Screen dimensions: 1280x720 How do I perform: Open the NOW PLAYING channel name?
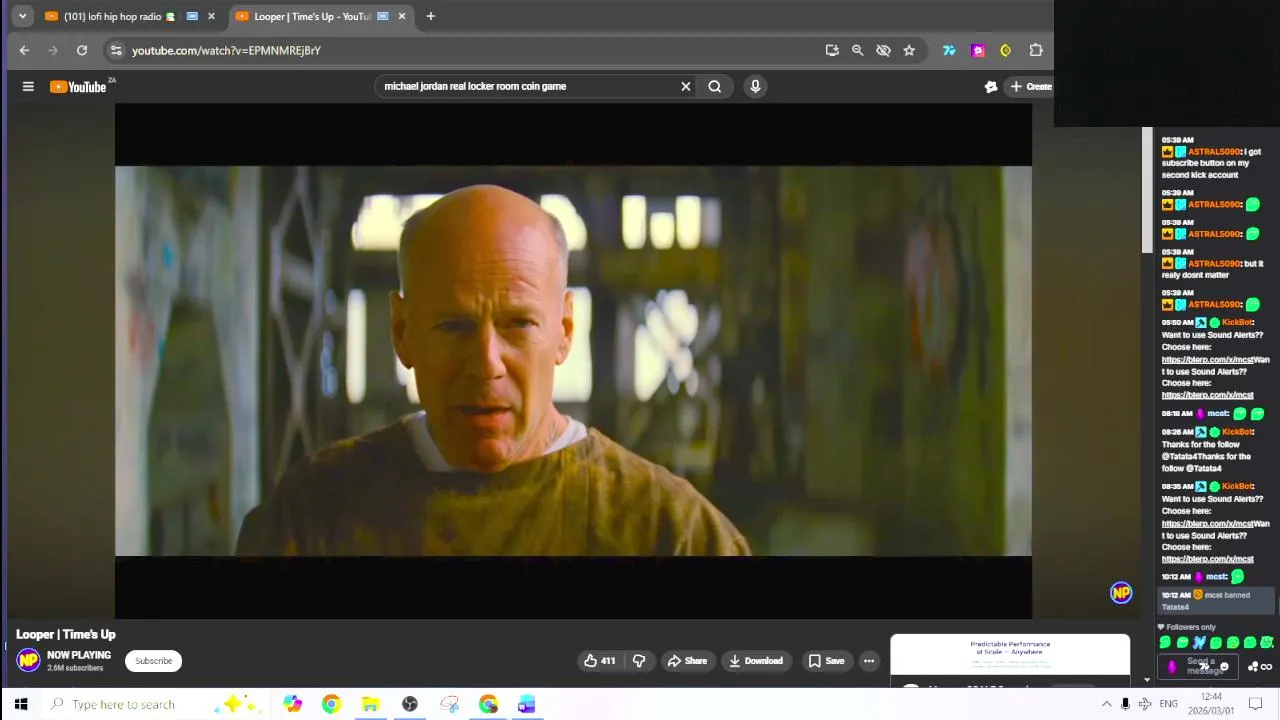(x=79, y=655)
